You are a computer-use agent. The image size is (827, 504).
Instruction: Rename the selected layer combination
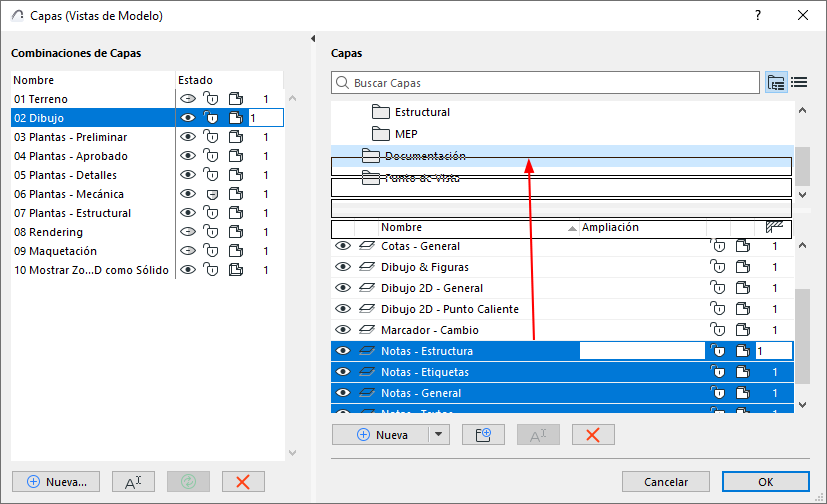point(133,482)
